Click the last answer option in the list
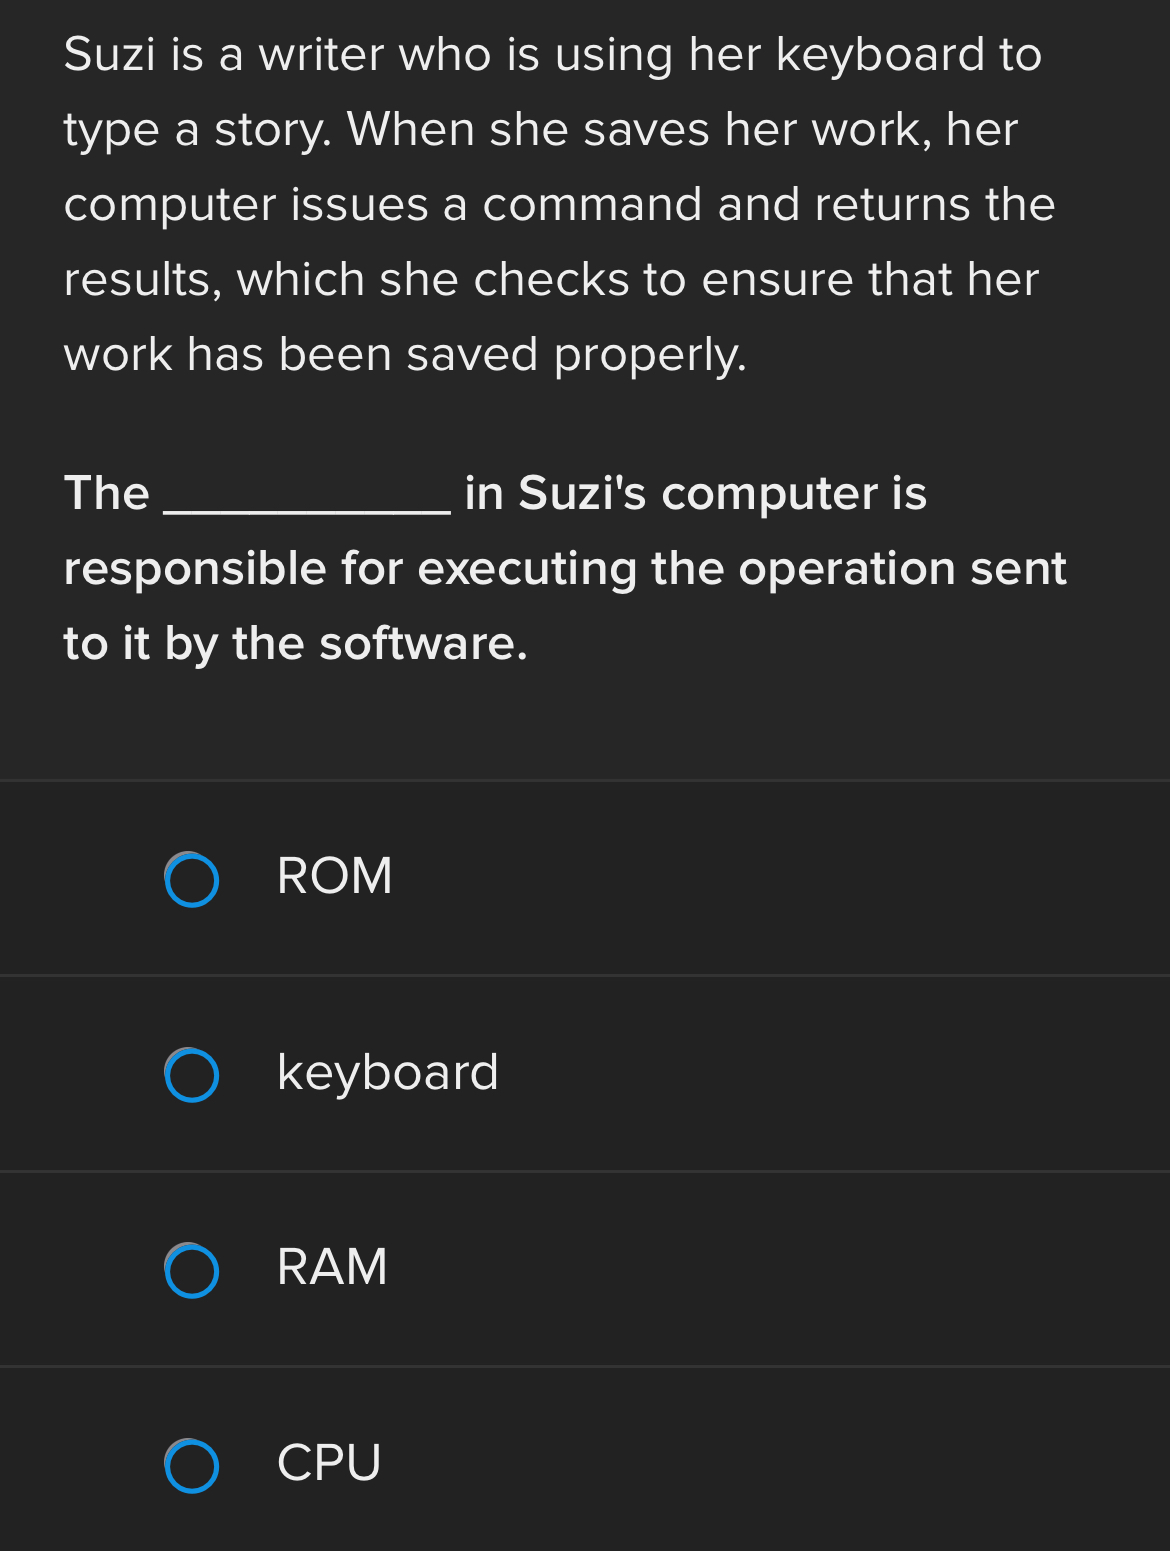This screenshot has height=1551, width=1170. tap(585, 1464)
